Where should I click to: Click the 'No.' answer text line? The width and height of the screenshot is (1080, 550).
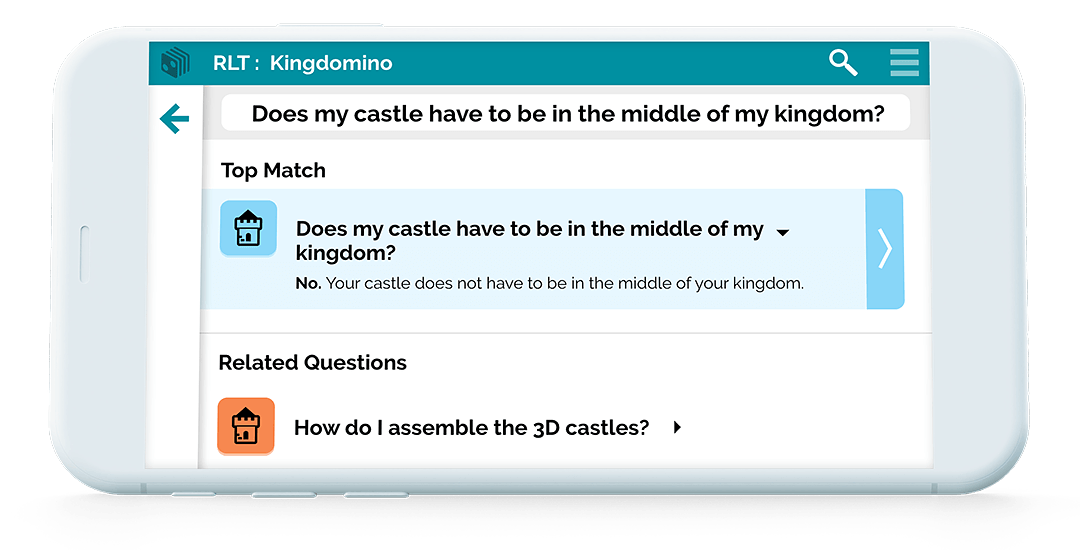550,284
